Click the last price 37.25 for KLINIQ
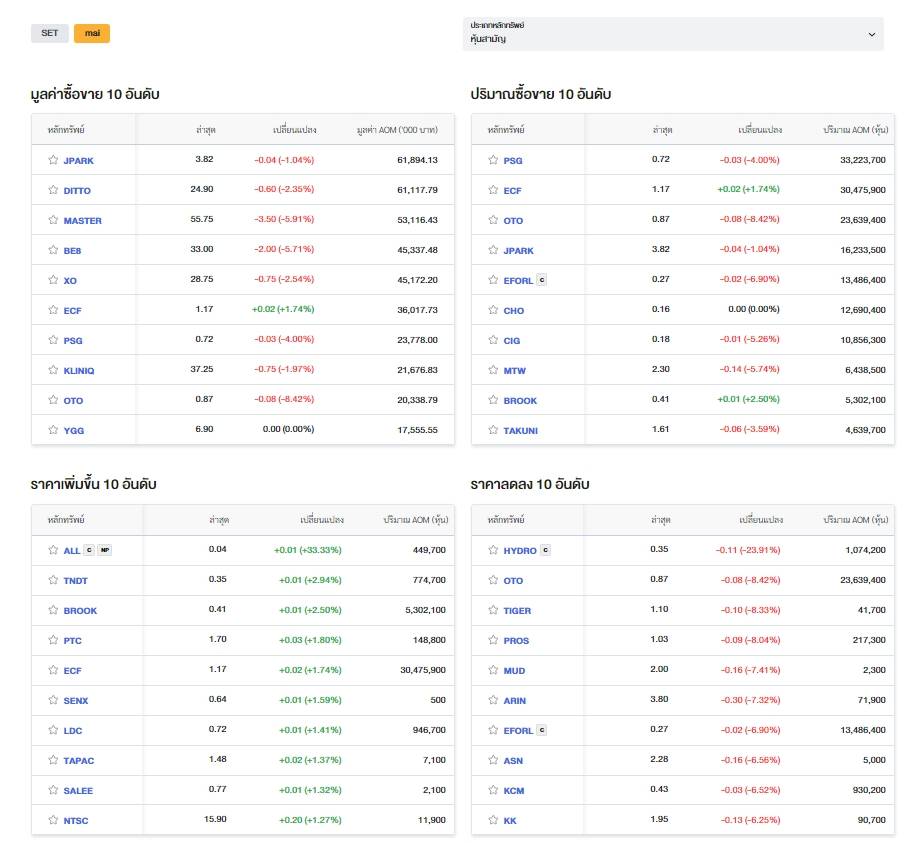 coord(202,369)
